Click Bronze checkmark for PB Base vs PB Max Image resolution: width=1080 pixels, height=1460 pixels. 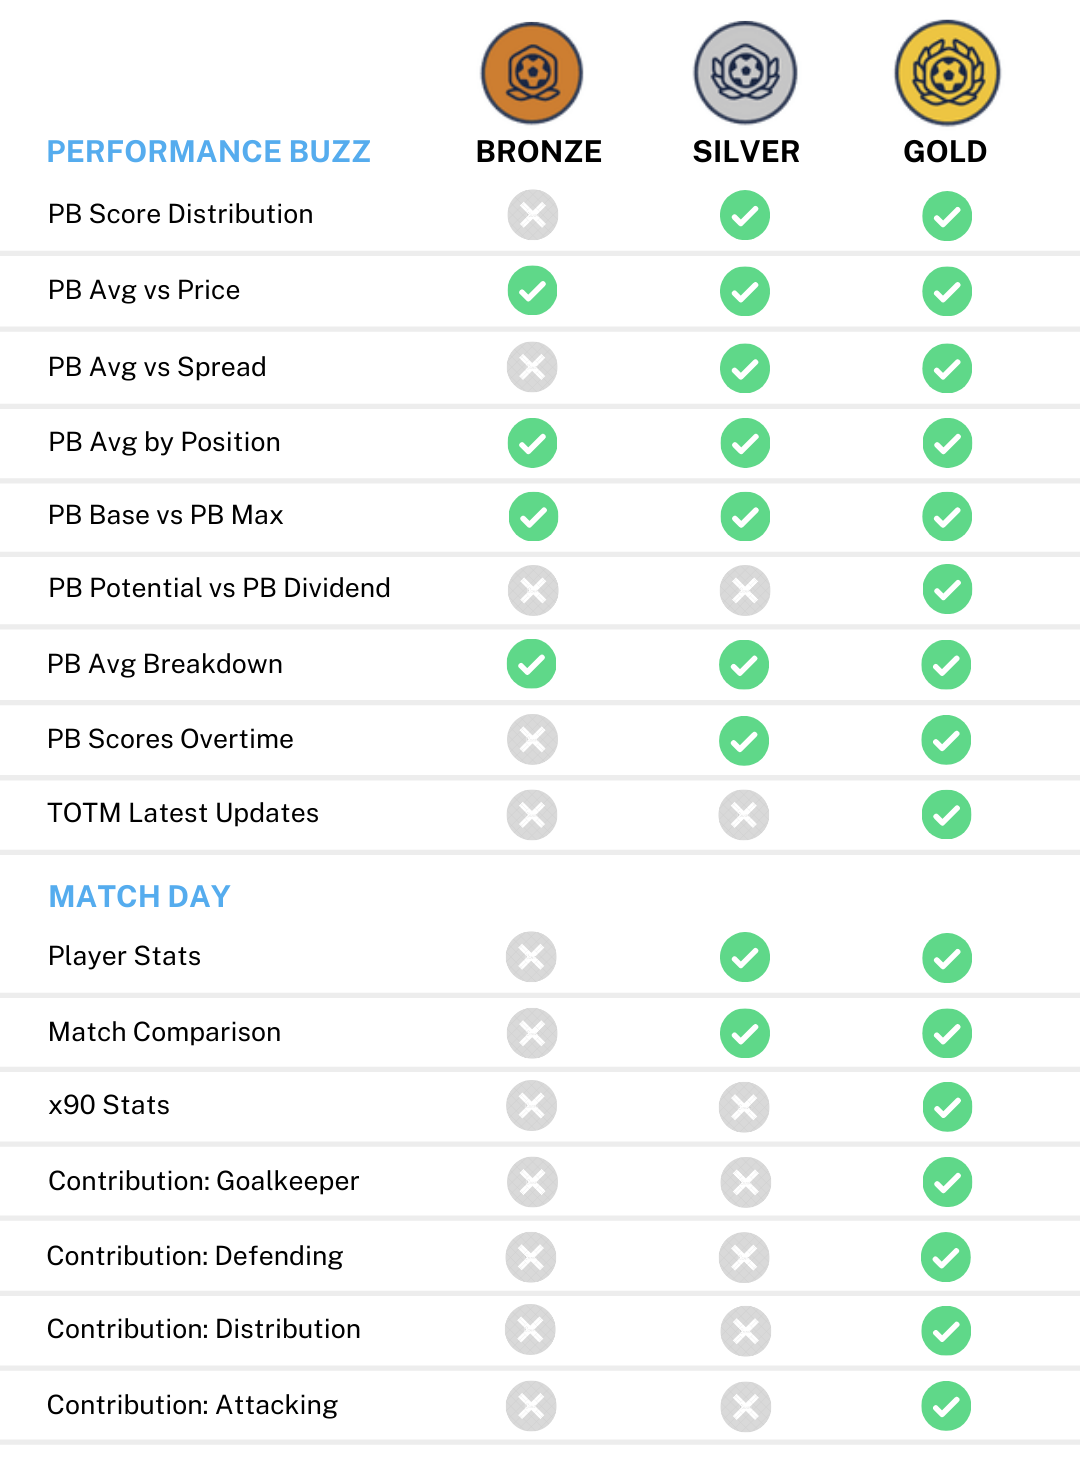(533, 517)
